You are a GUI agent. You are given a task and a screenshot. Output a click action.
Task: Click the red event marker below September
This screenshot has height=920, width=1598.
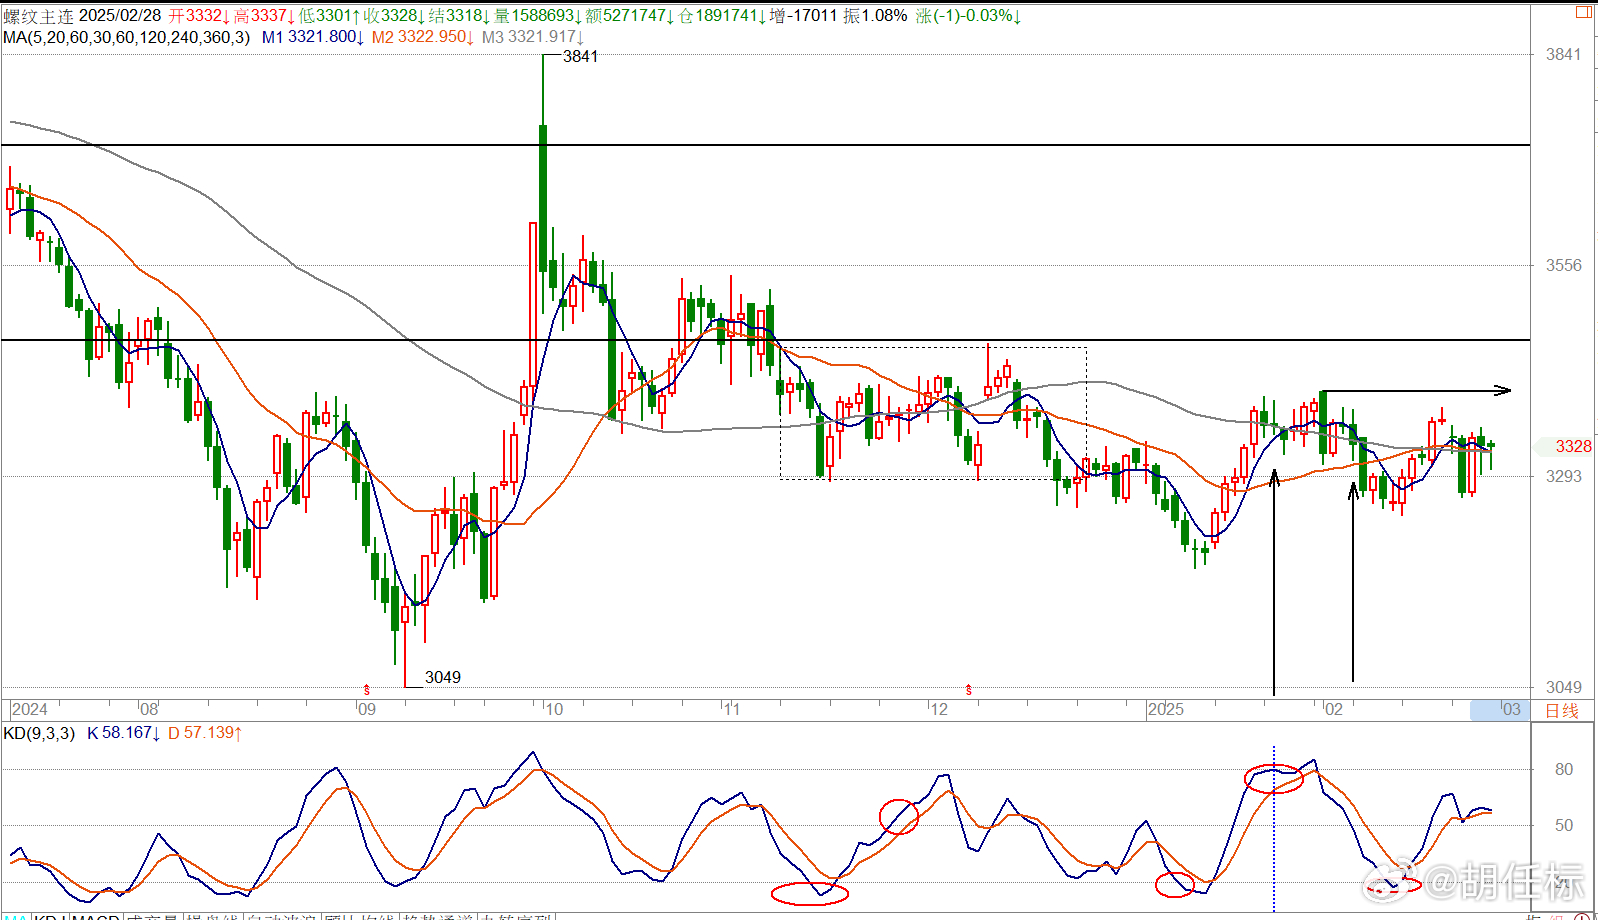[x=367, y=690]
